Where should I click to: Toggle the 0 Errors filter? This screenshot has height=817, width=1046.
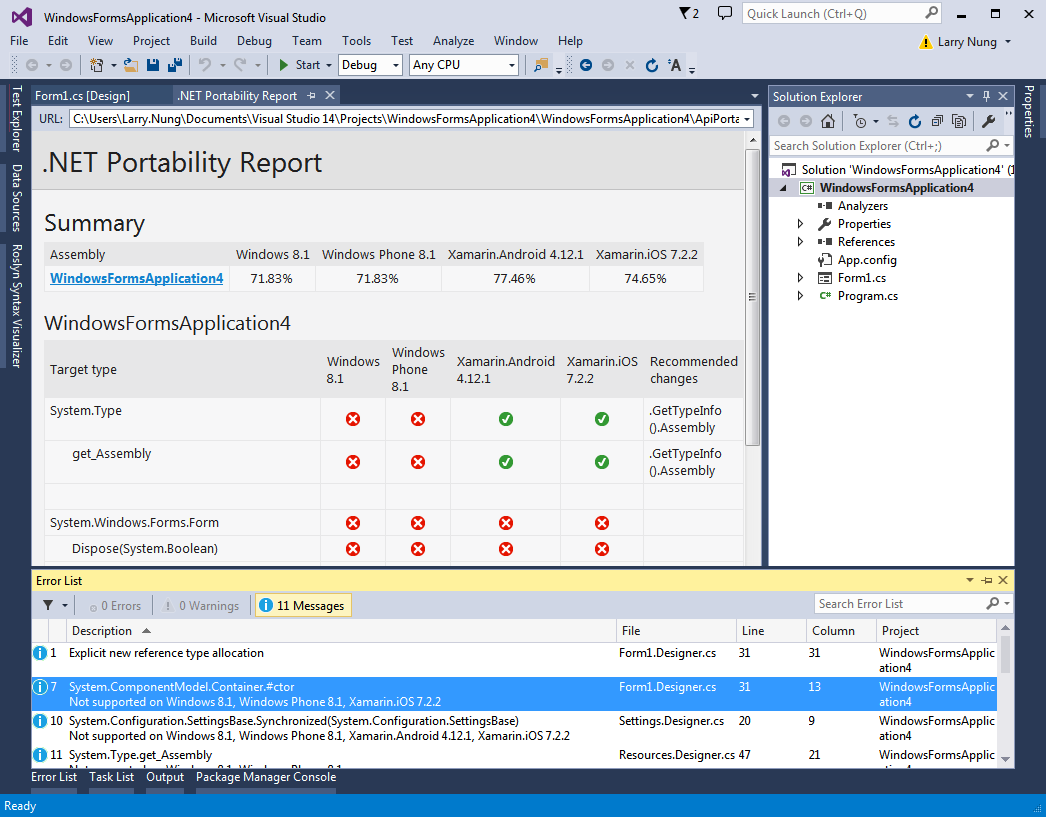click(x=115, y=606)
